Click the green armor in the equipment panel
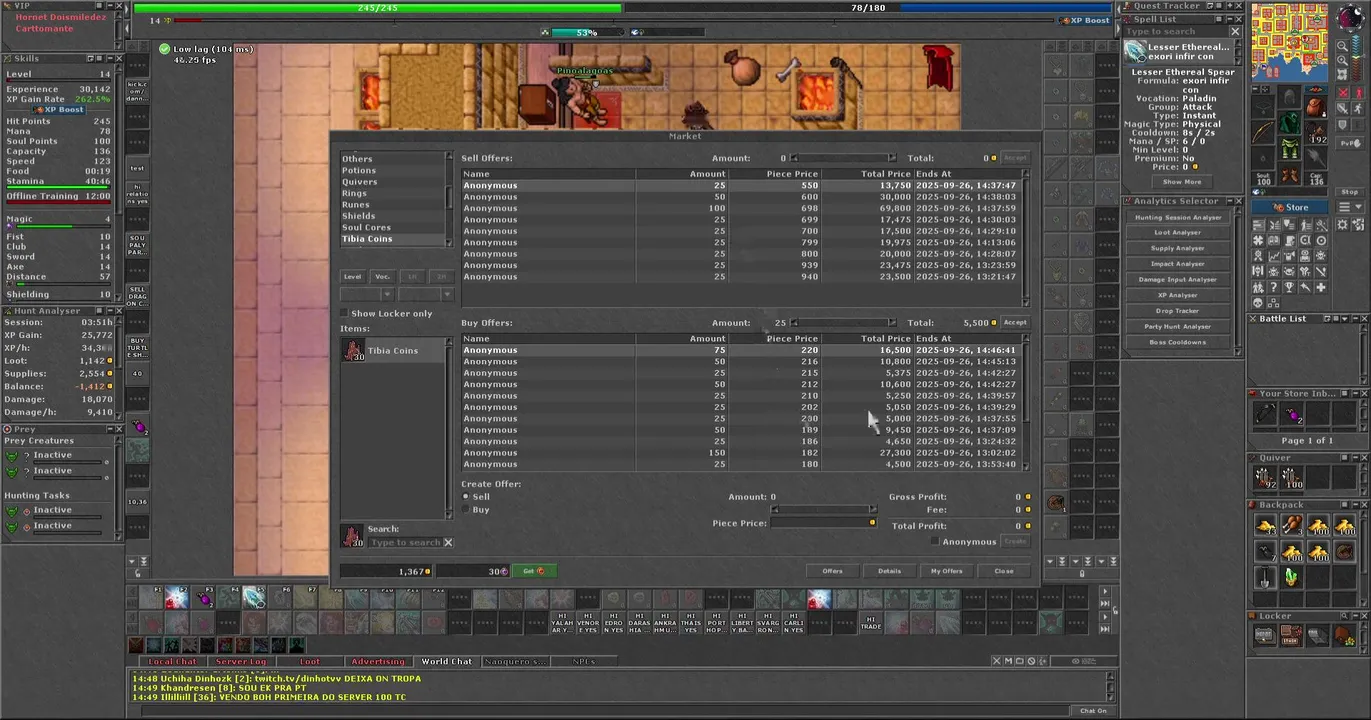Image resolution: width=1371 pixels, height=720 pixels. point(1289,122)
